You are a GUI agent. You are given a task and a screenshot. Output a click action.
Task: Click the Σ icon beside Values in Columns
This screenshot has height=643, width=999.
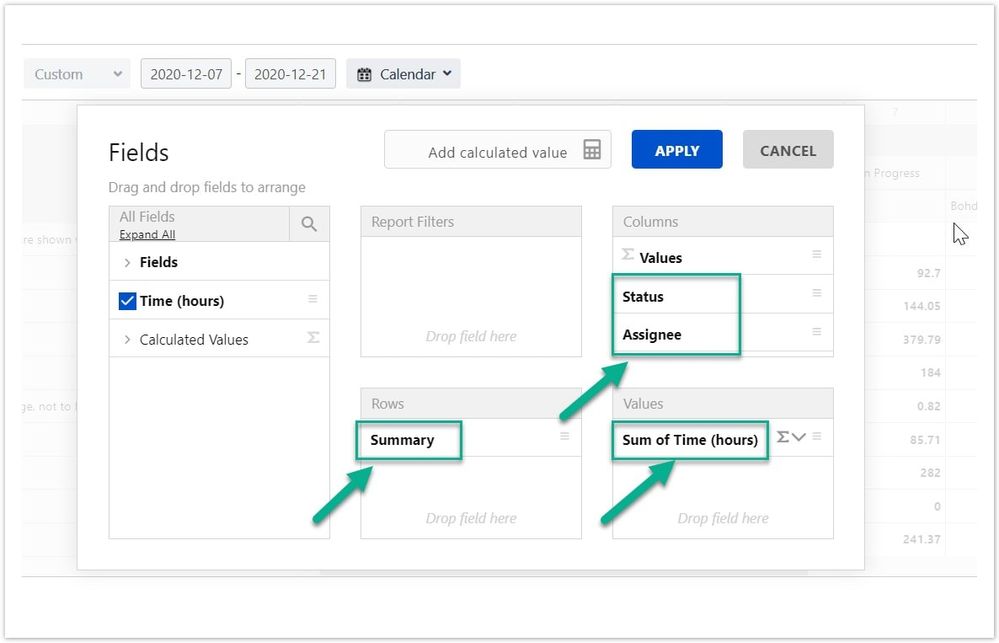(x=628, y=256)
